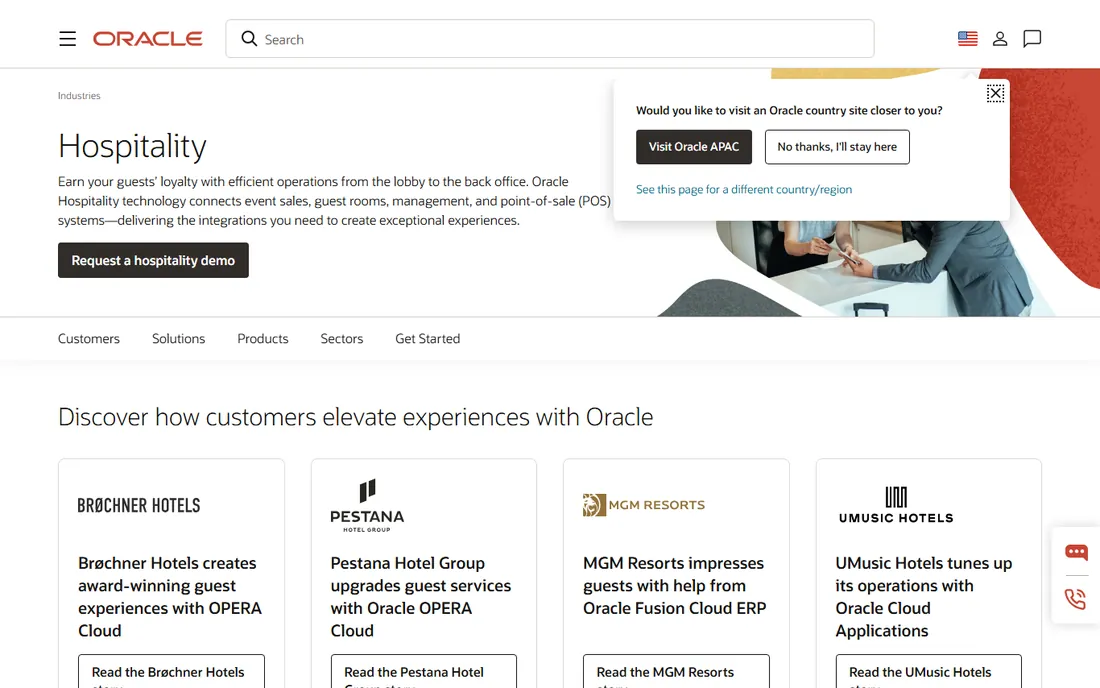Click the phone call icon

[x=1075, y=598]
